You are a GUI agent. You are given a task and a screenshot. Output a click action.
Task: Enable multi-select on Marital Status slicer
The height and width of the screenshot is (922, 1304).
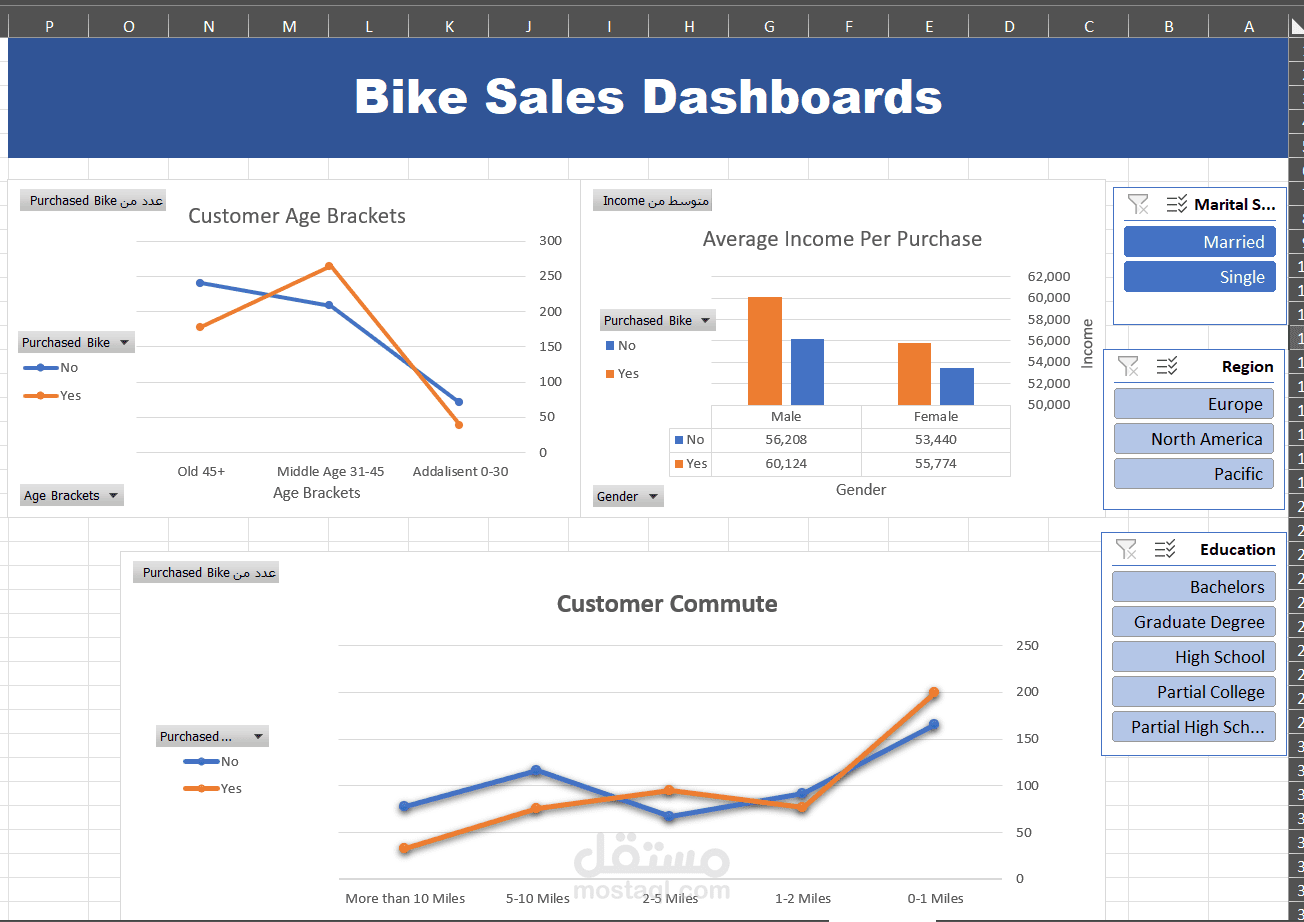(1176, 204)
